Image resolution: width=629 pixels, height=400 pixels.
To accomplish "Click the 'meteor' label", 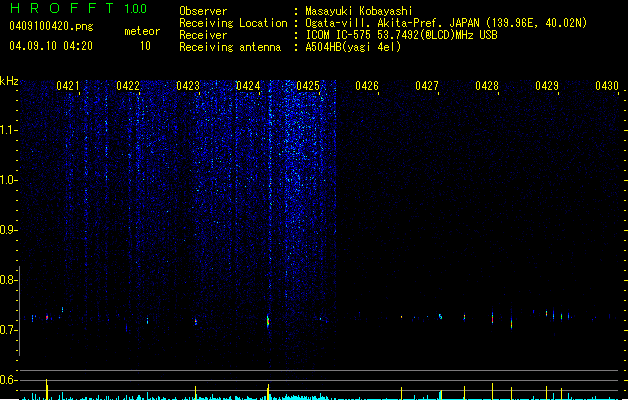I will point(142,31).
